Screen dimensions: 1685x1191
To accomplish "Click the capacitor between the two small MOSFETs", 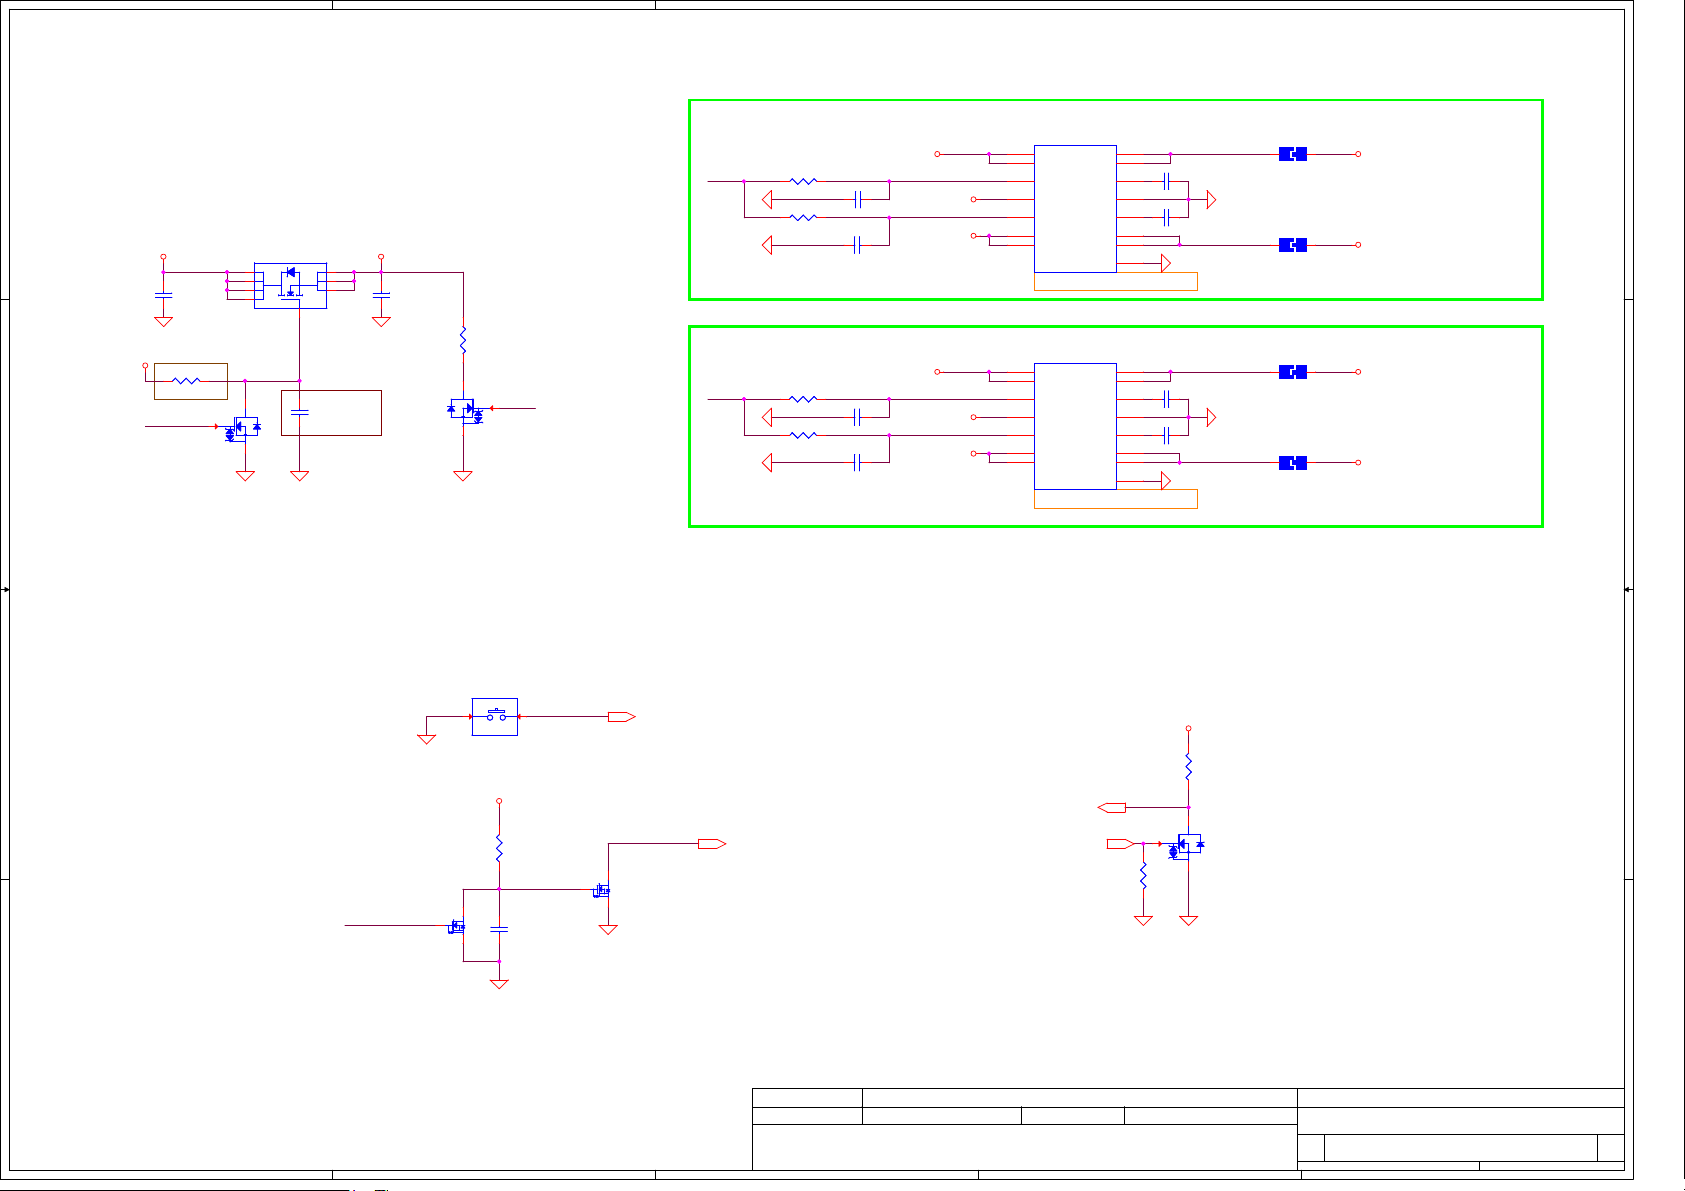I will point(499,929).
